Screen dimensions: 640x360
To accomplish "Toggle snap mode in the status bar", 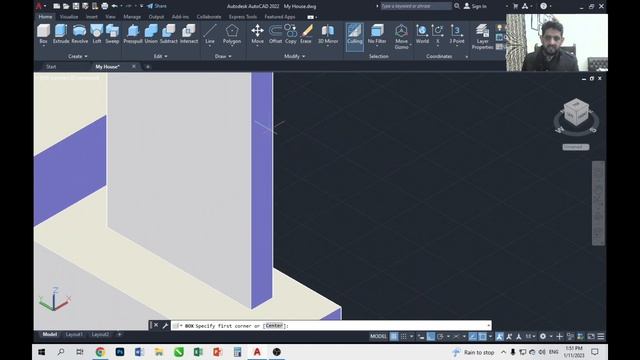I will 403,336.
